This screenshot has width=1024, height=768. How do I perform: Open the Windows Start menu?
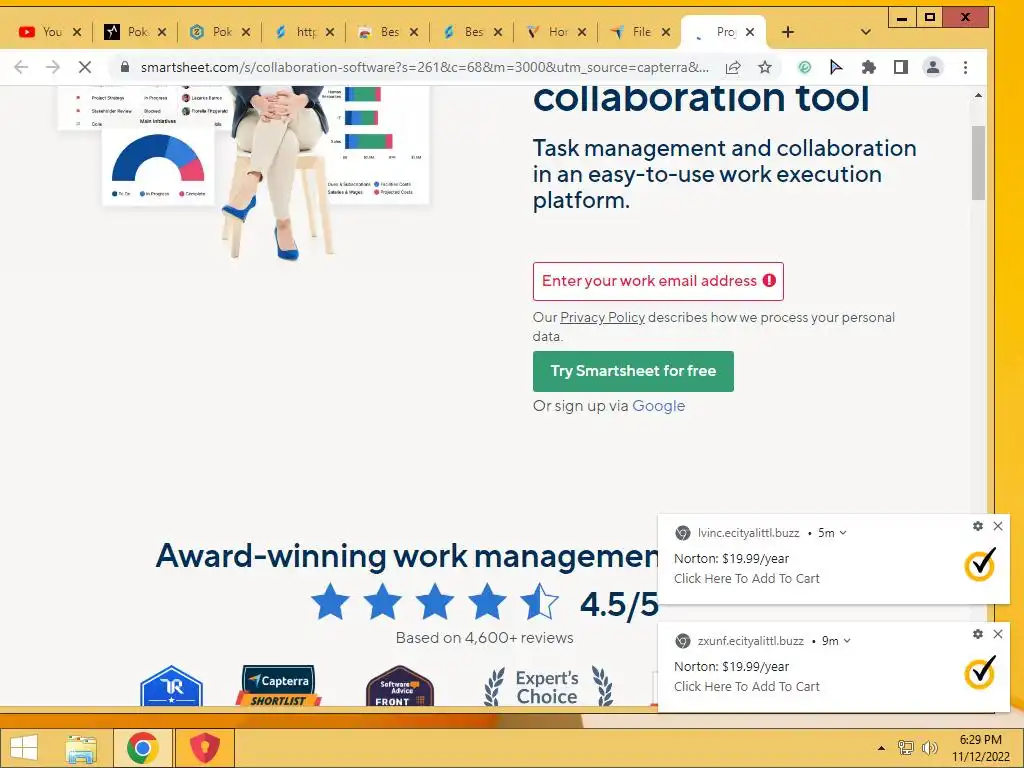[24, 748]
